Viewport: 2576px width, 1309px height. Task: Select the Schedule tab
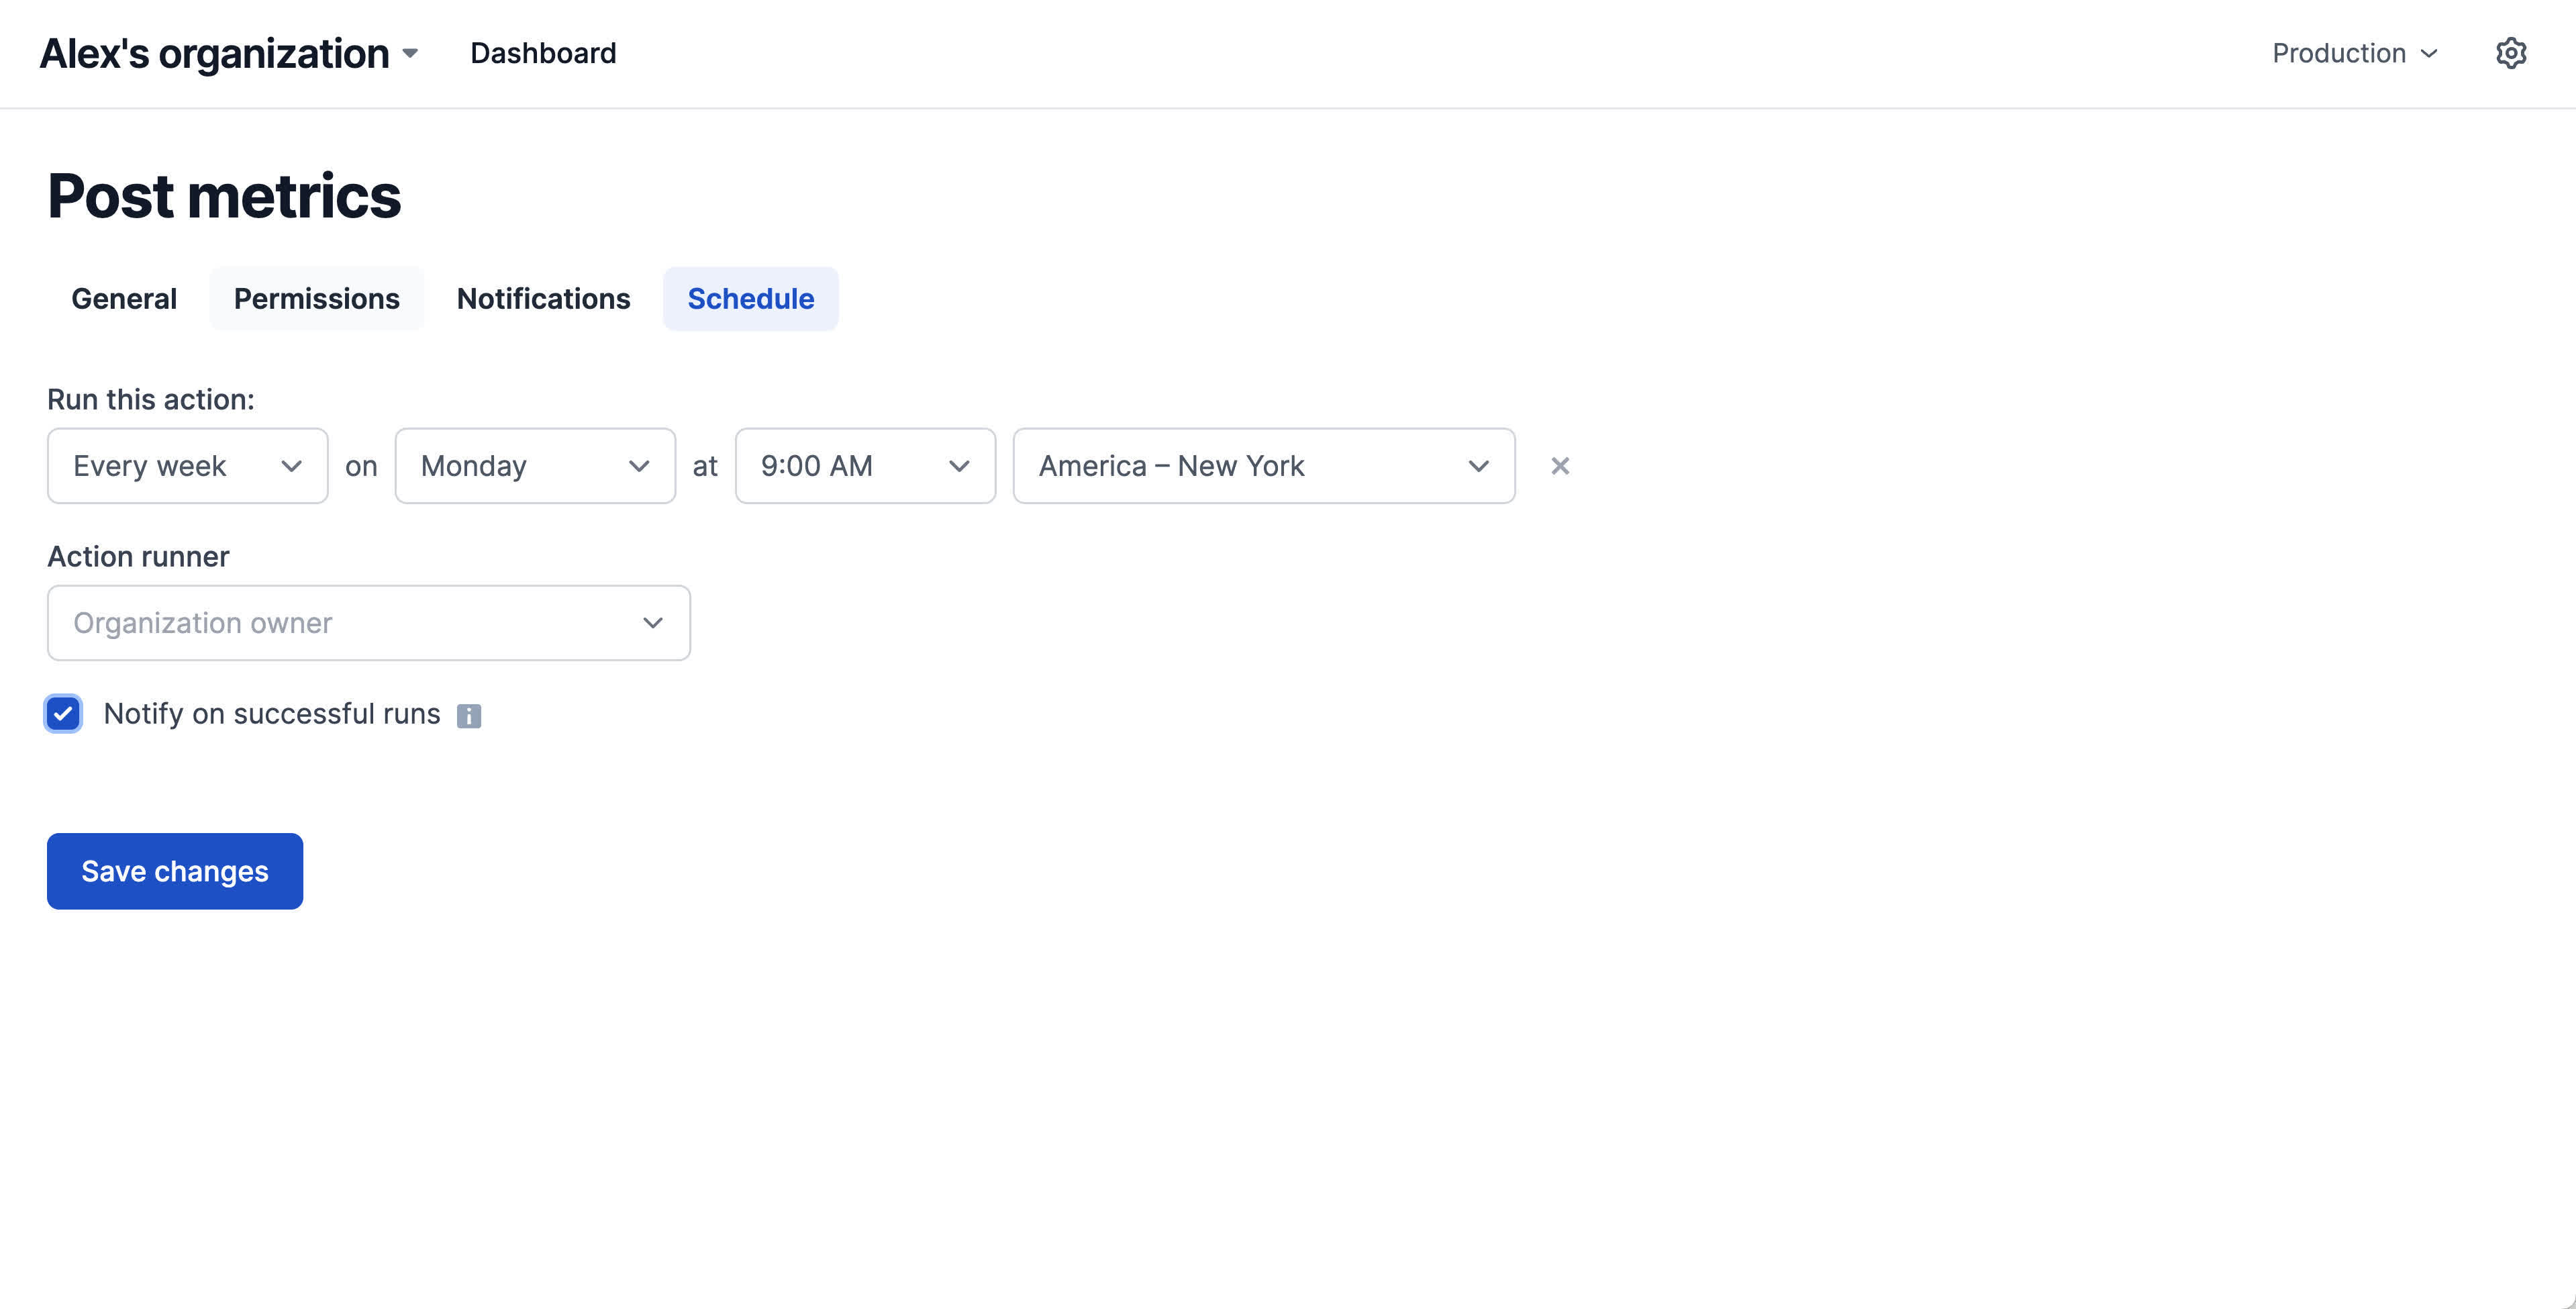750,299
